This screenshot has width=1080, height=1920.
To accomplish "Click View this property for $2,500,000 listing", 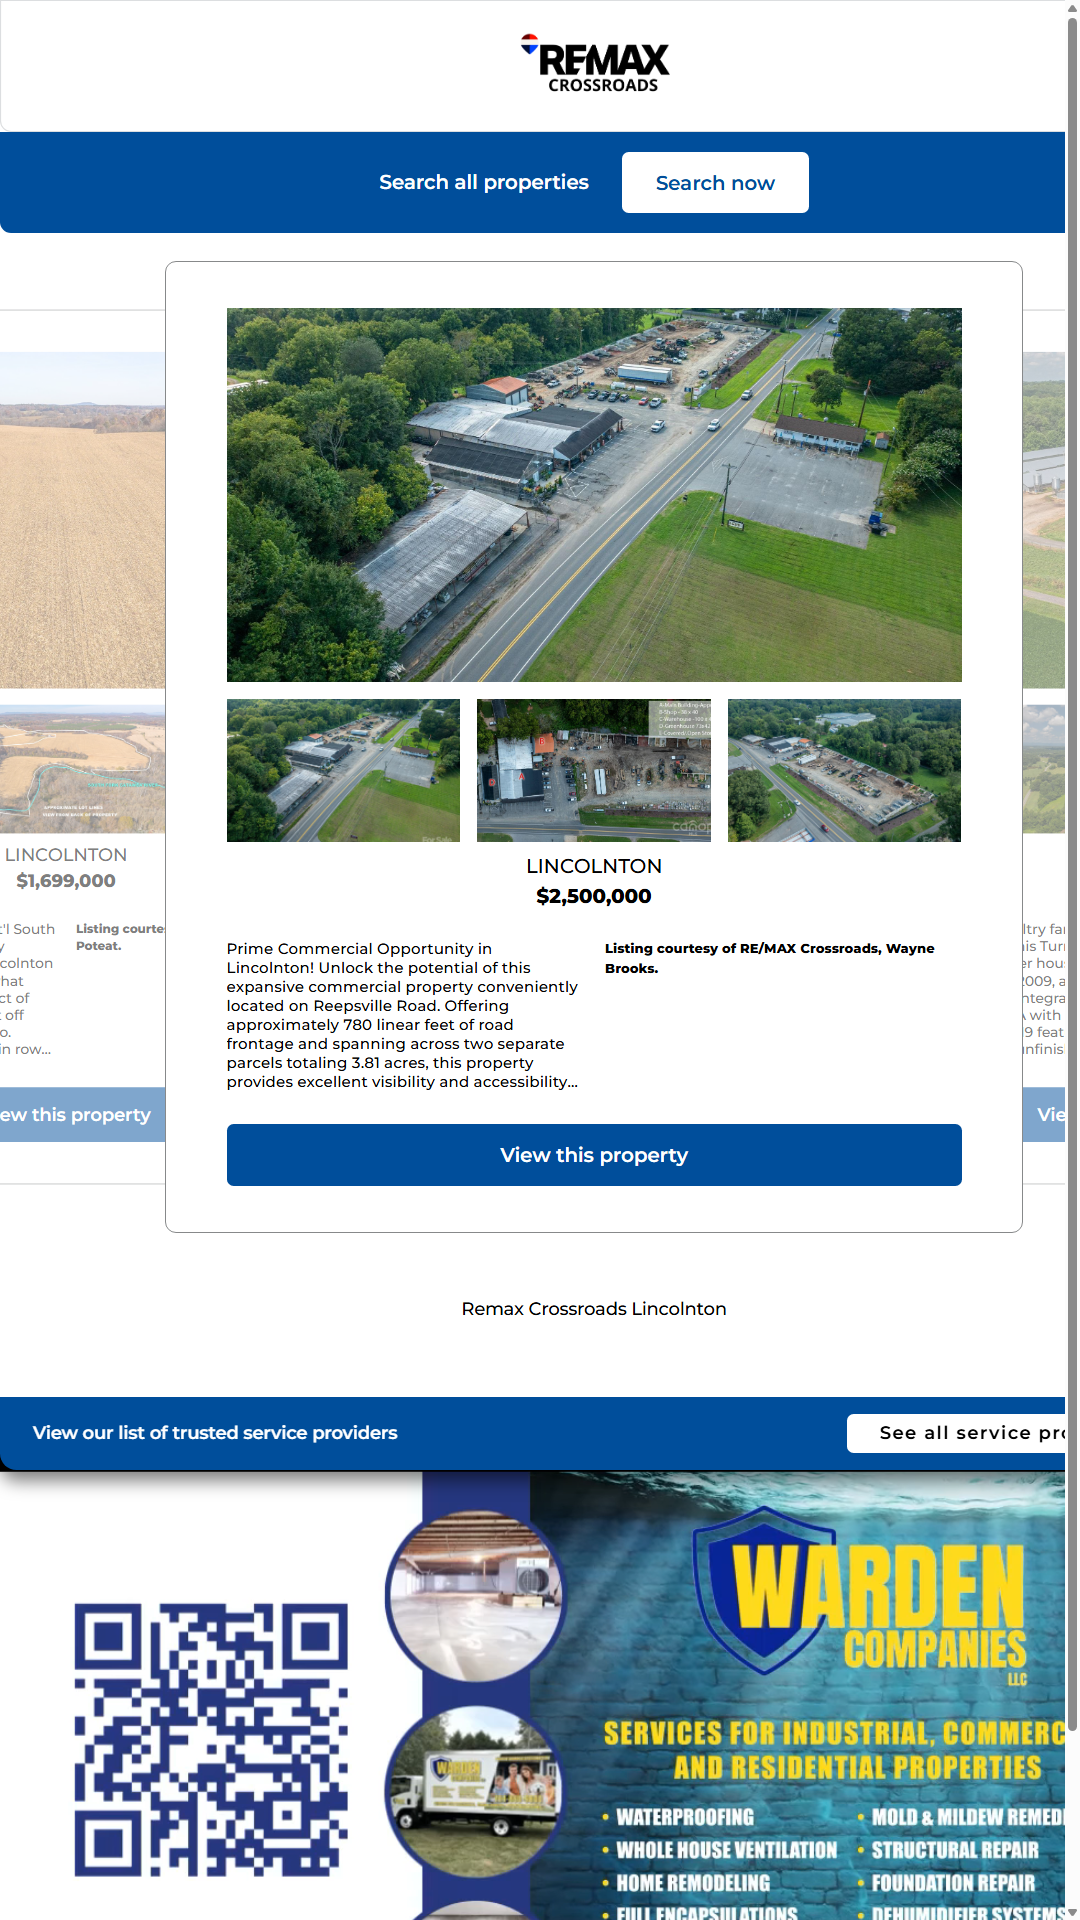I will (594, 1155).
